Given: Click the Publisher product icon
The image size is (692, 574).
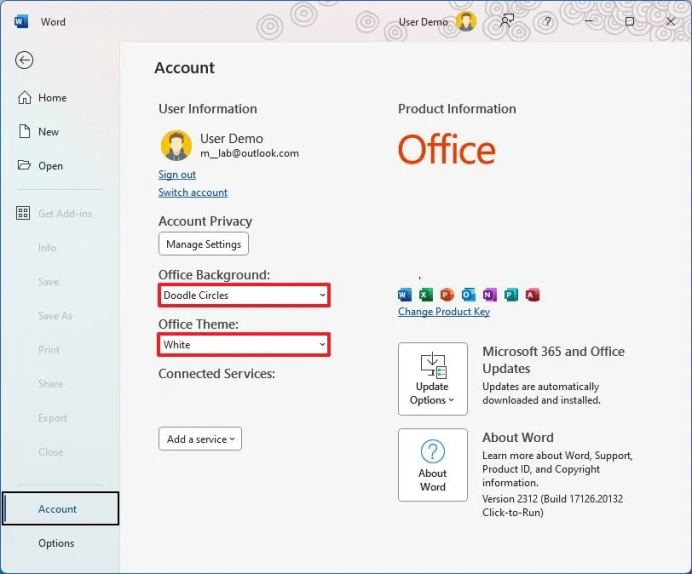Looking at the screenshot, I should point(511,294).
